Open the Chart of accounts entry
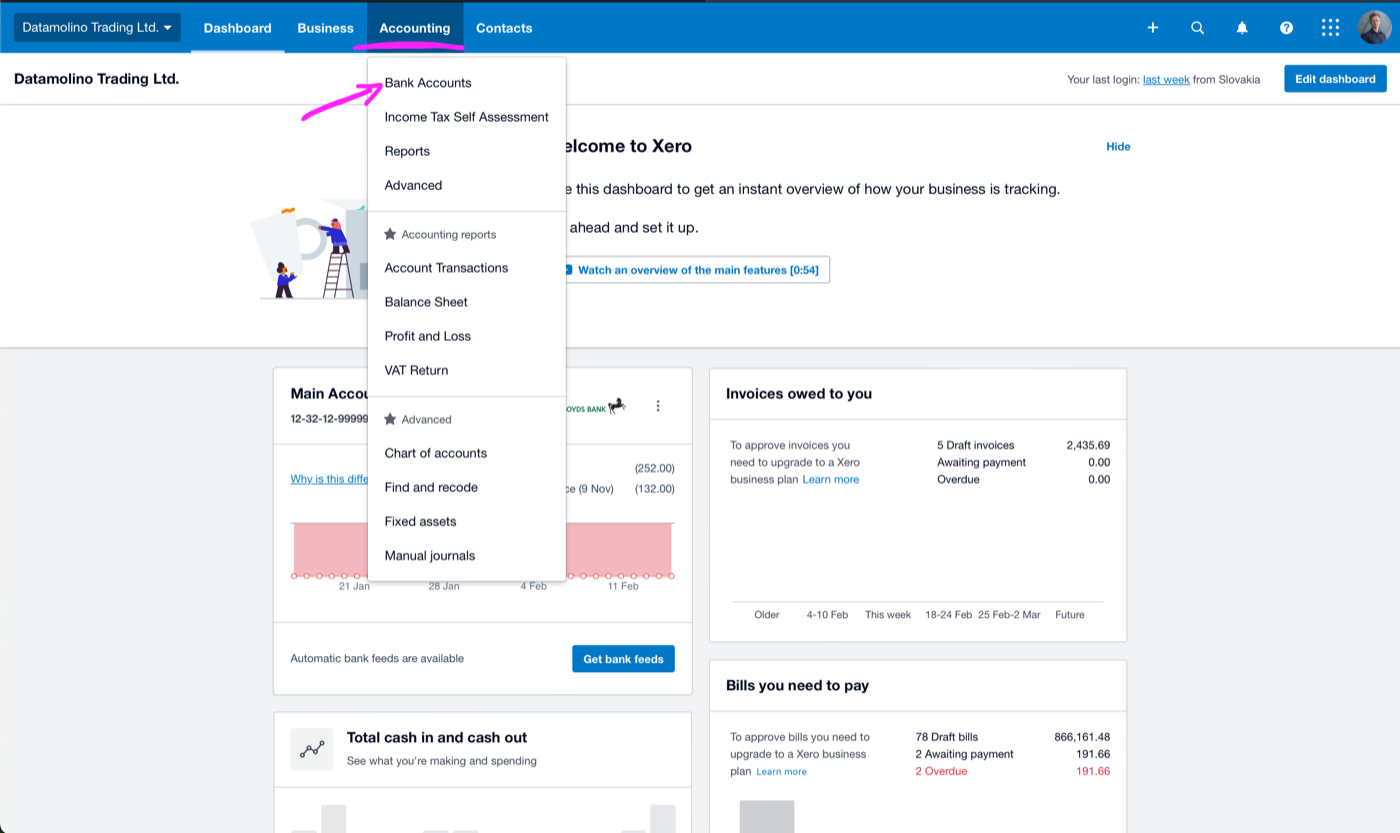Screen dimensions: 1400x833 pyautogui.click(x=435, y=453)
